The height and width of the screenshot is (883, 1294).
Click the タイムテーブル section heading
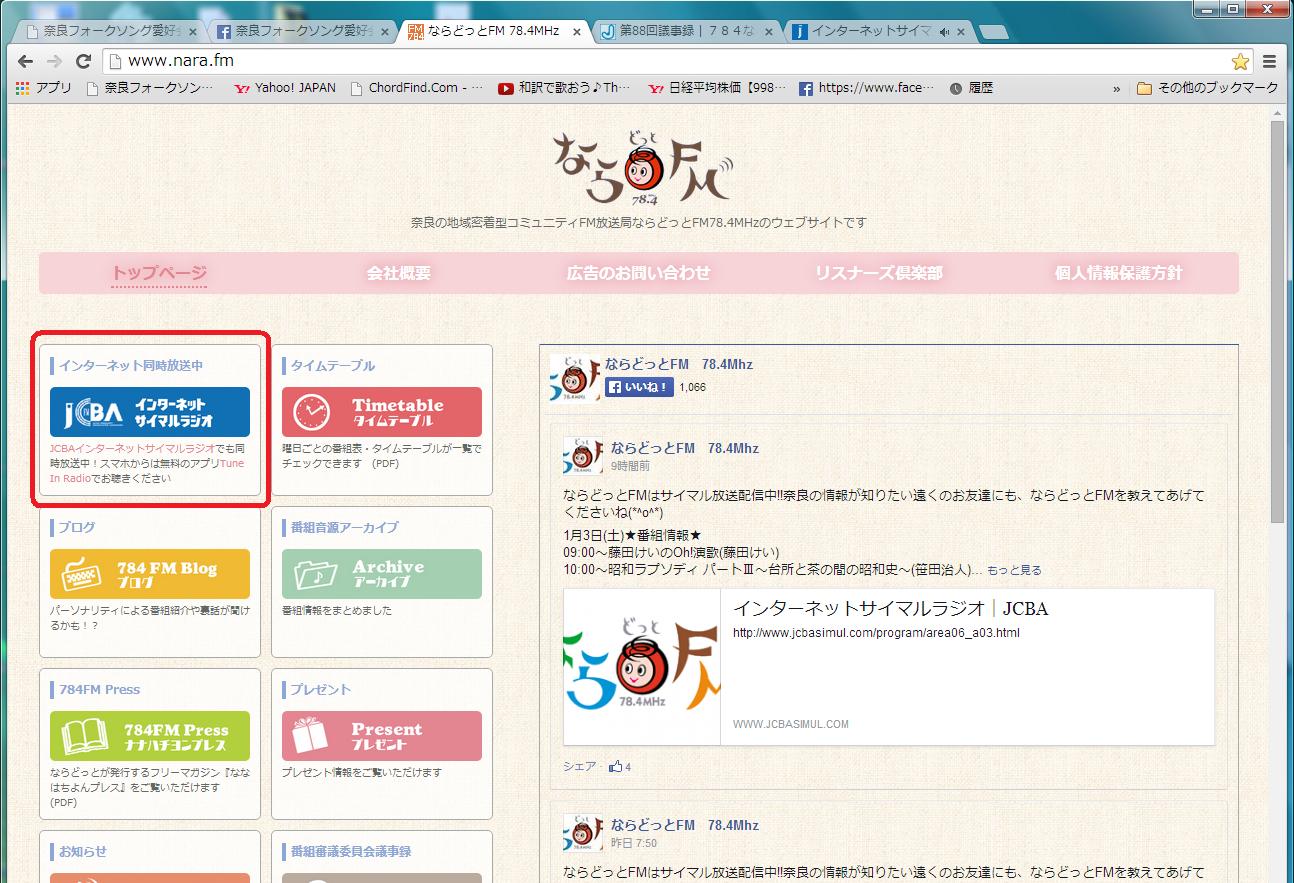[x=333, y=366]
